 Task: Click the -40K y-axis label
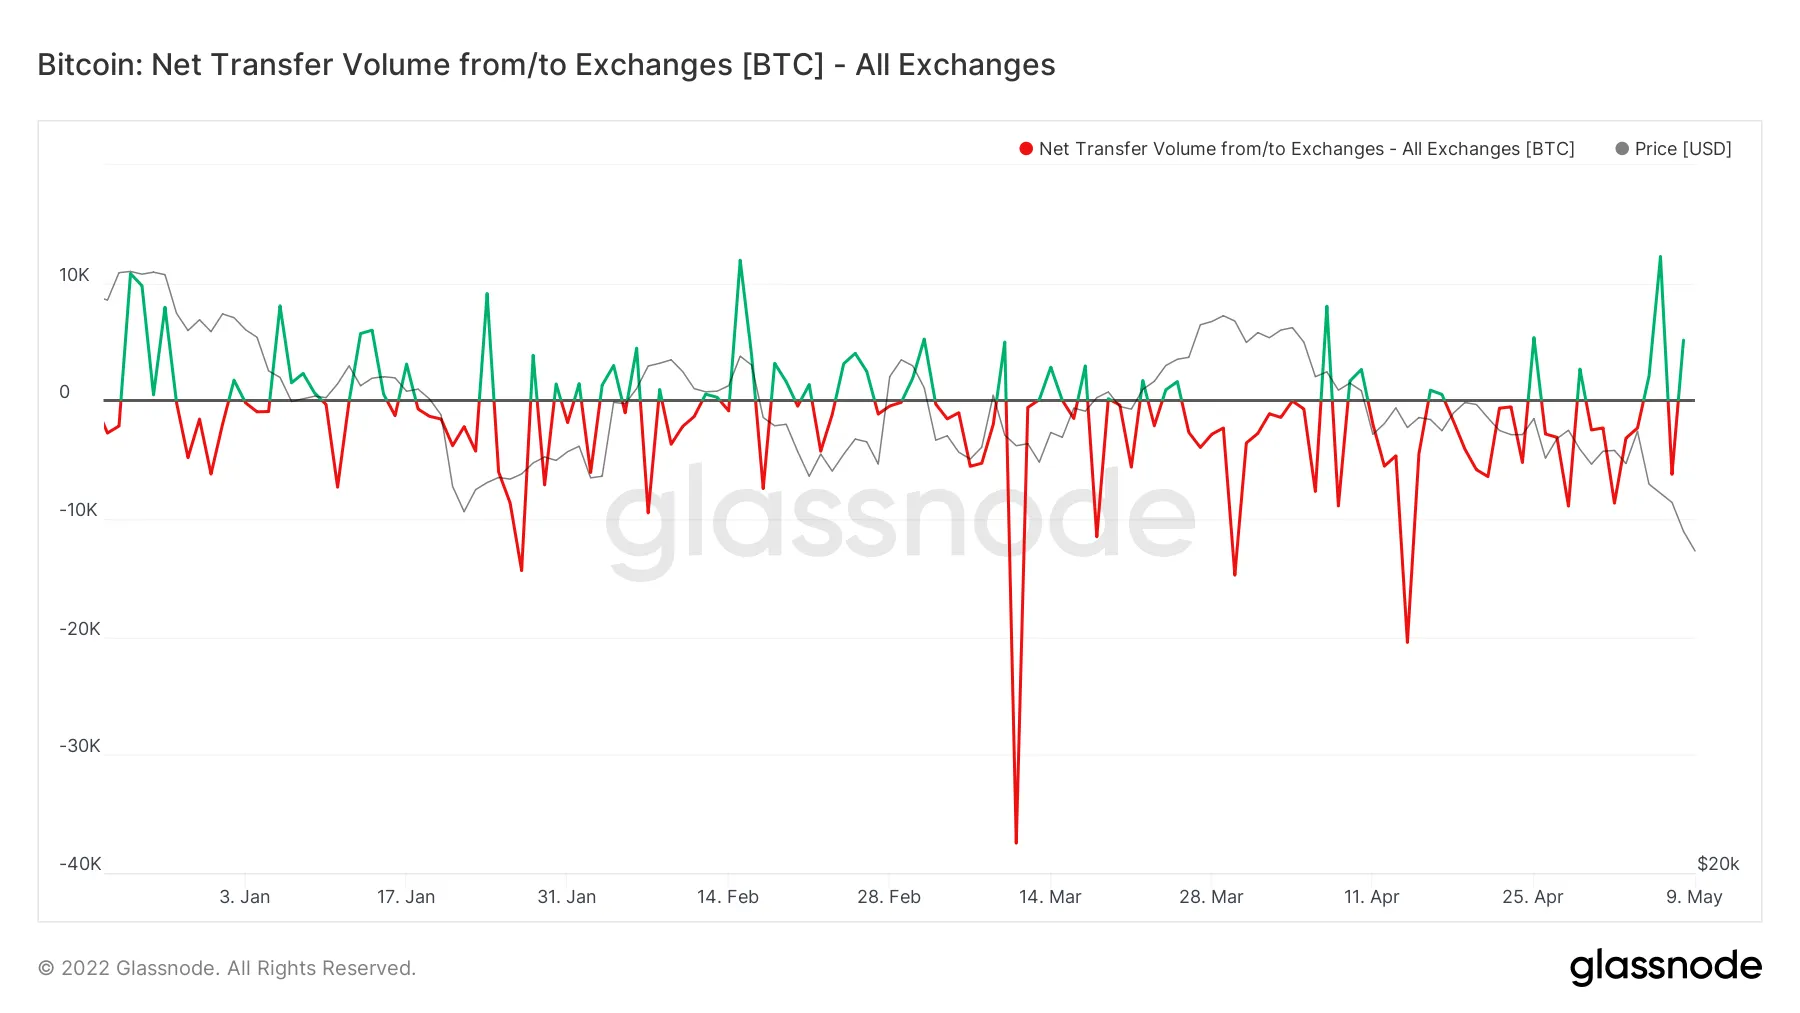click(x=80, y=864)
